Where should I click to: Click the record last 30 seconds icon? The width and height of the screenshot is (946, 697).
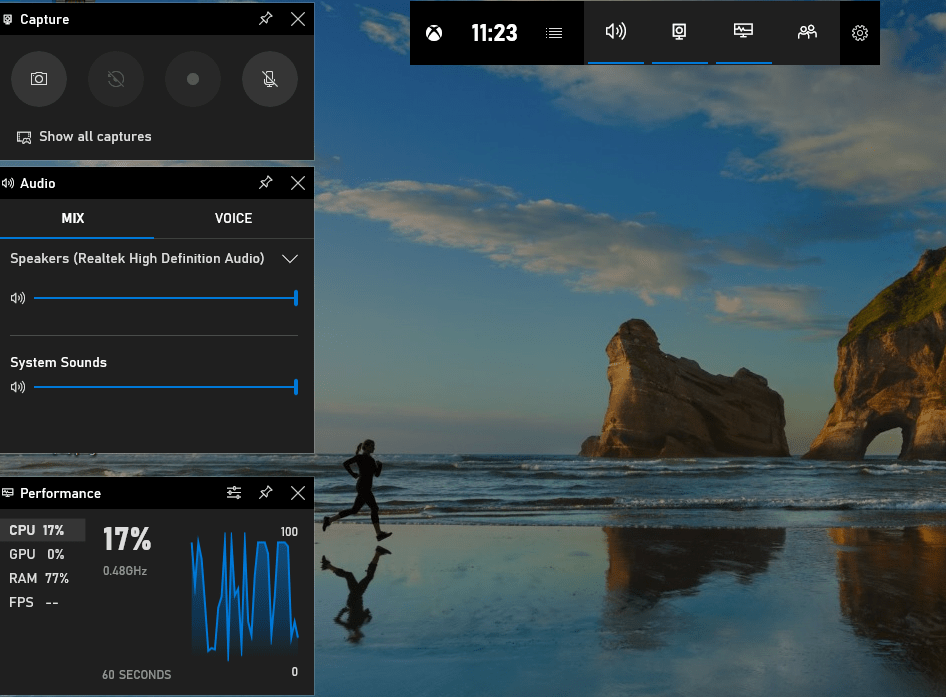click(x=116, y=79)
